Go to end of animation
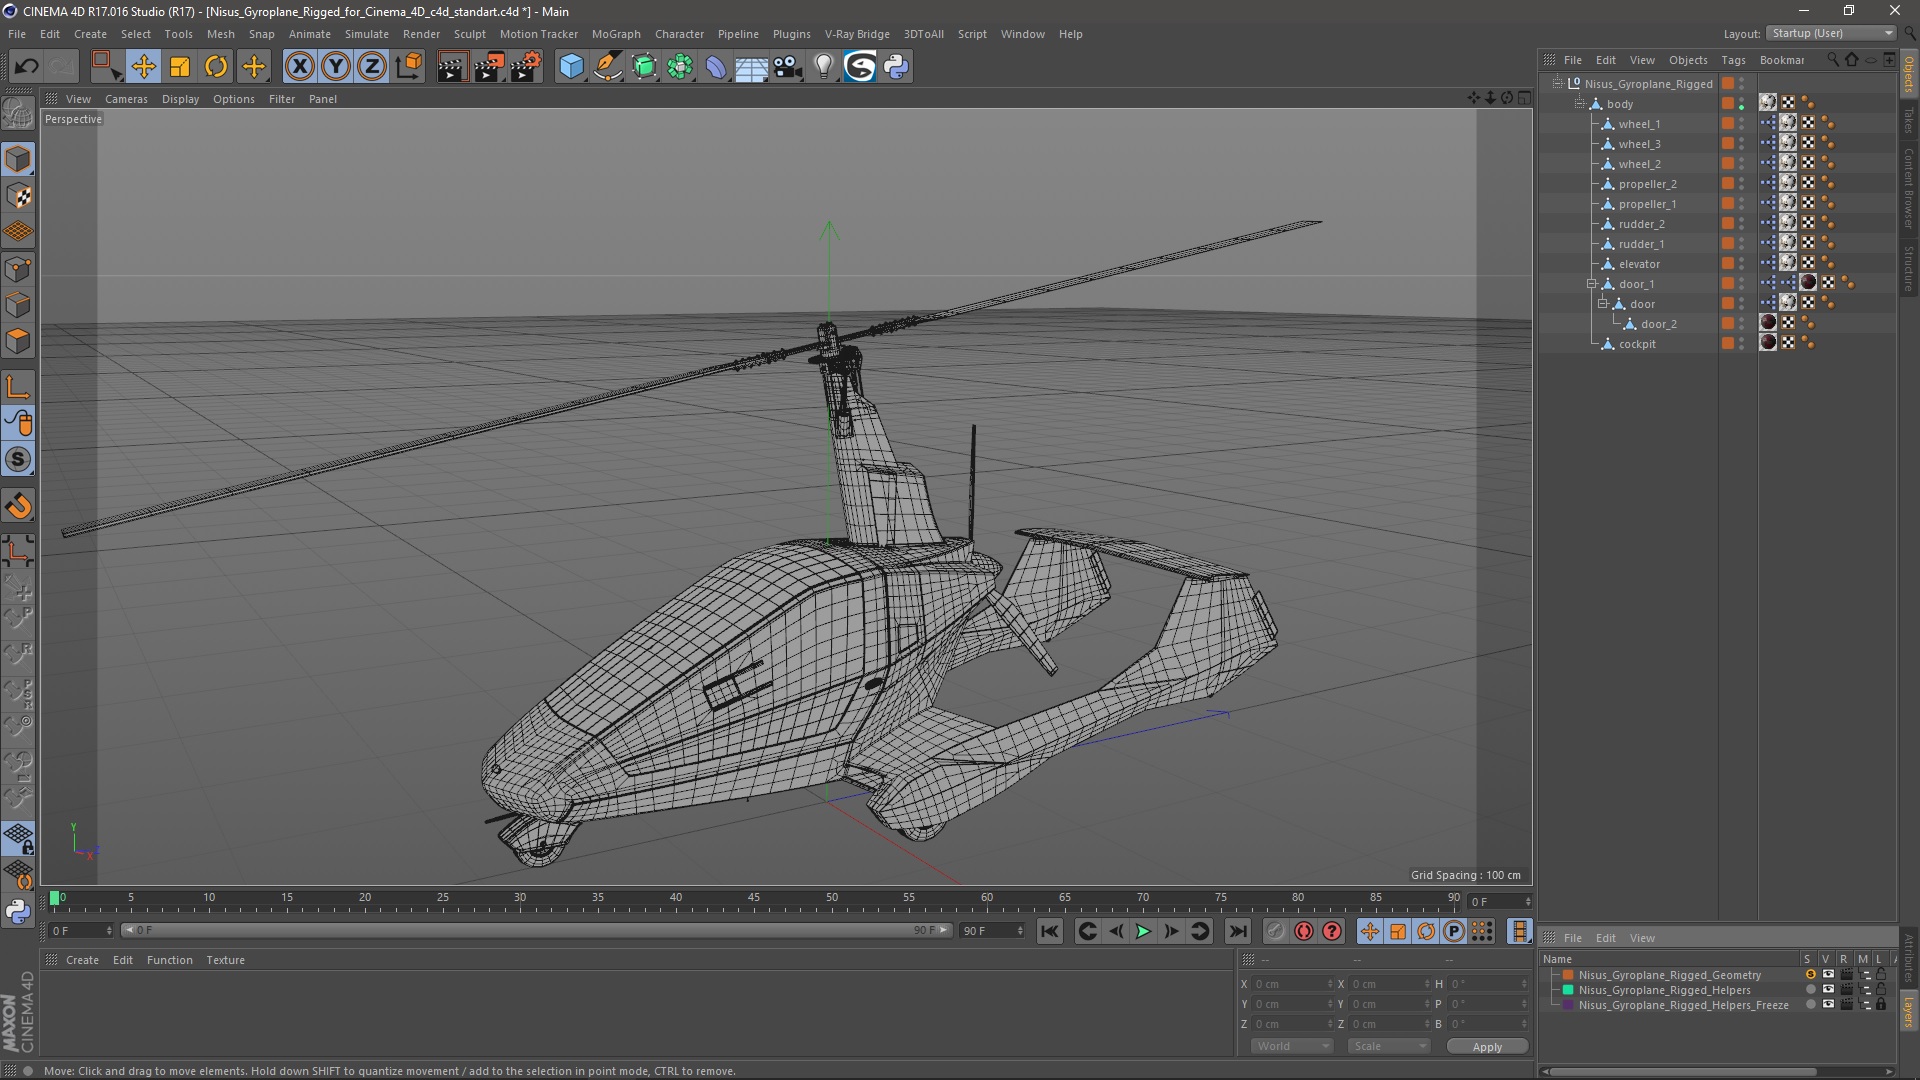This screenshot has height=1080, width=1920. 1237,931
